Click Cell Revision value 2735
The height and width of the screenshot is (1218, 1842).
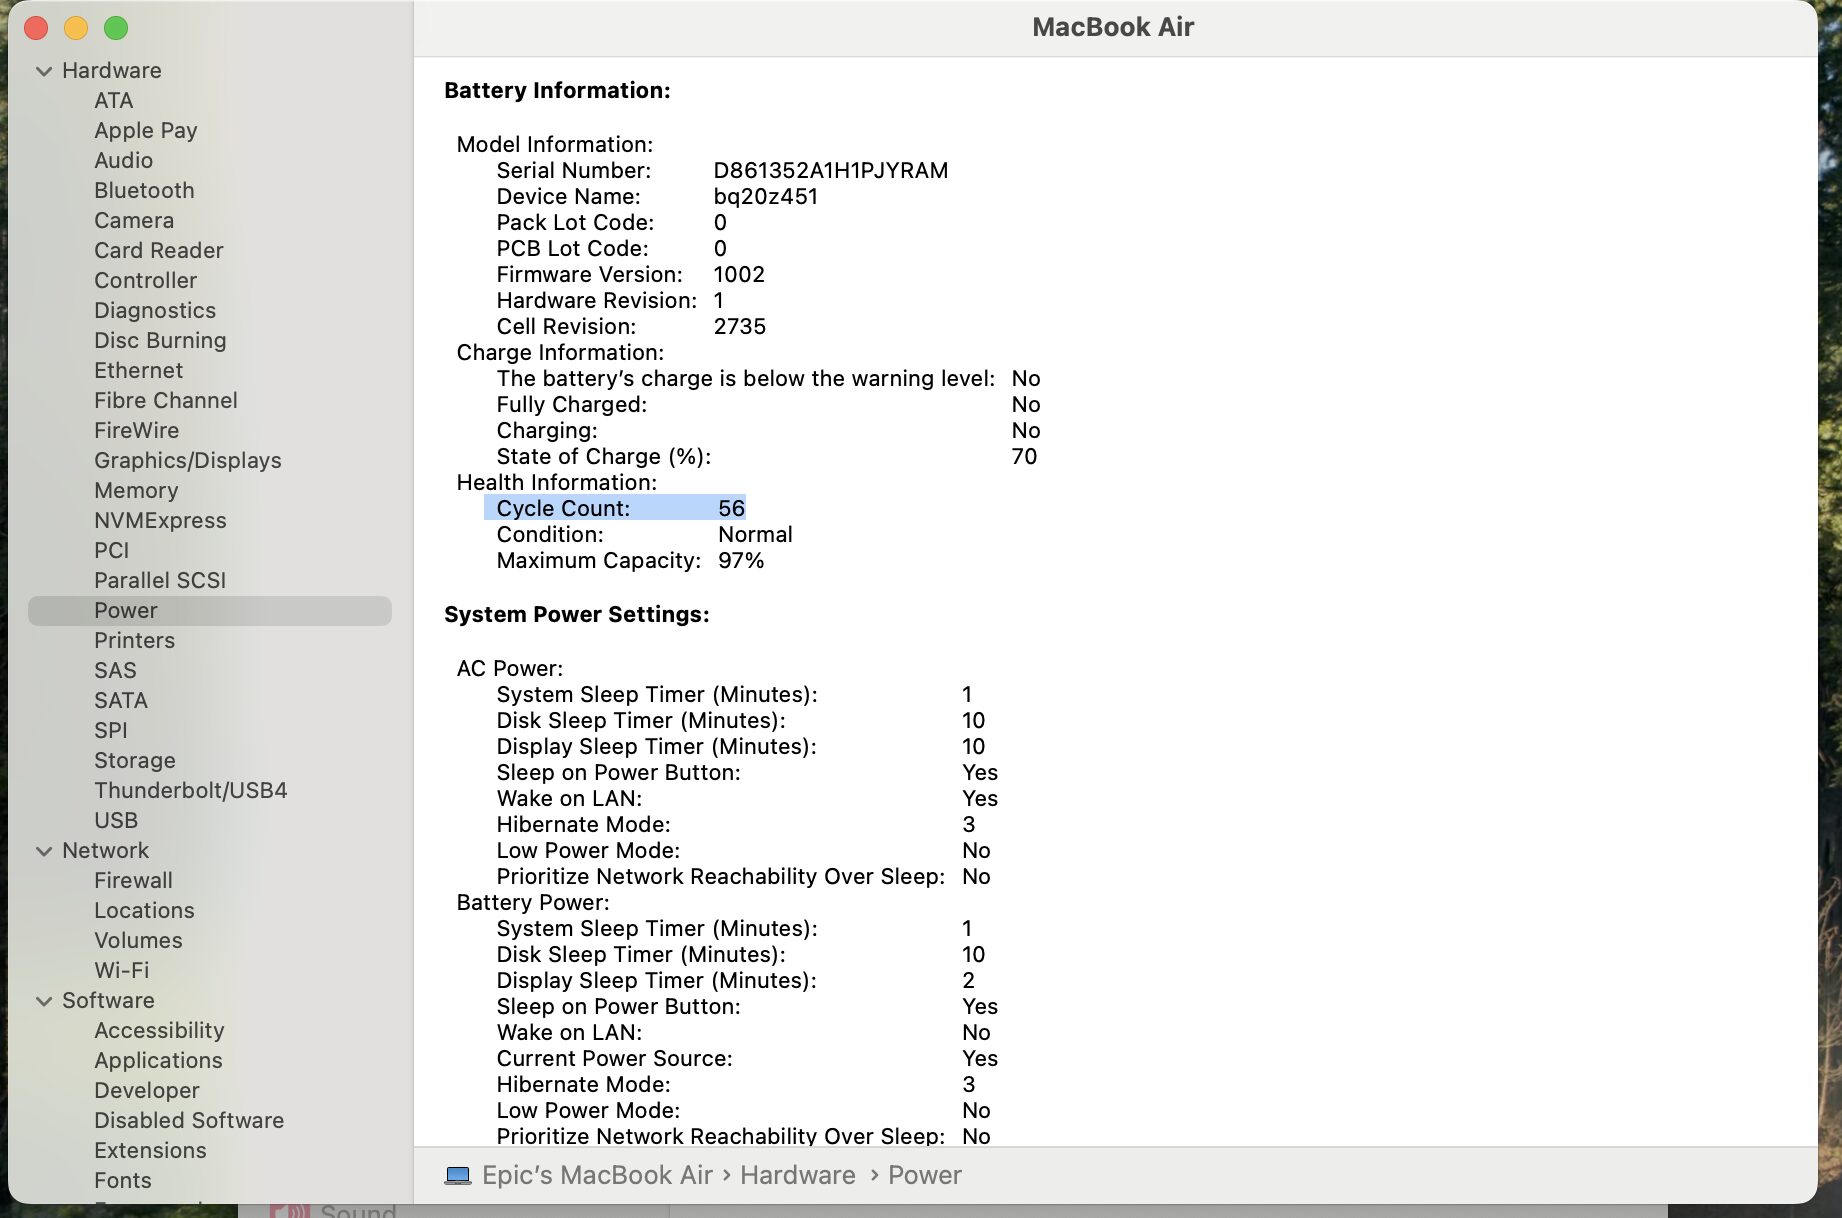coord(740,327)
